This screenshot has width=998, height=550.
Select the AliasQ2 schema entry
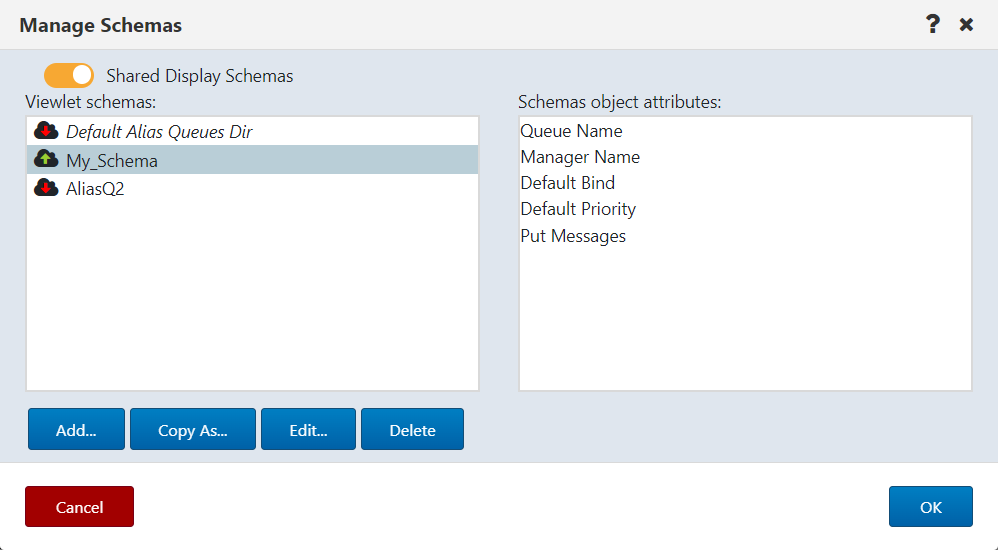[x=253, y=188]
